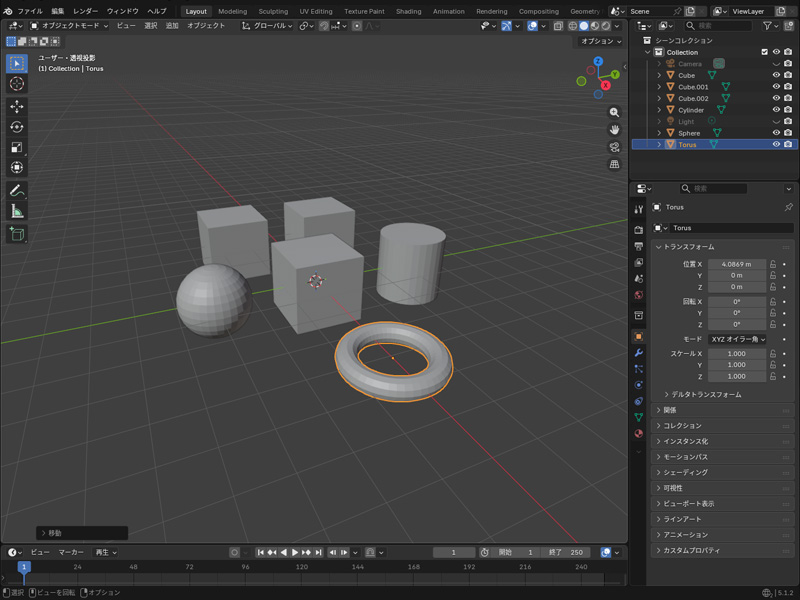Open the Modifiers wrench tab

[638, 353]
